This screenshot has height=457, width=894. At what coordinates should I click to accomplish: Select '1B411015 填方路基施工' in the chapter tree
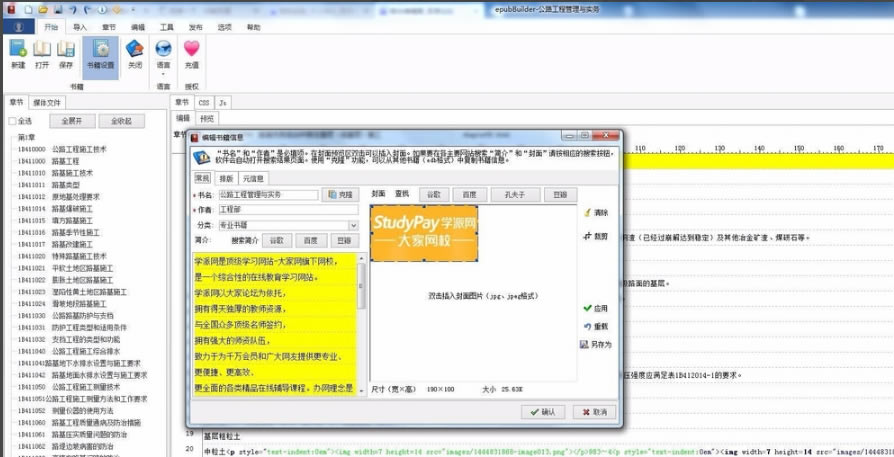(x=55, y=221)
